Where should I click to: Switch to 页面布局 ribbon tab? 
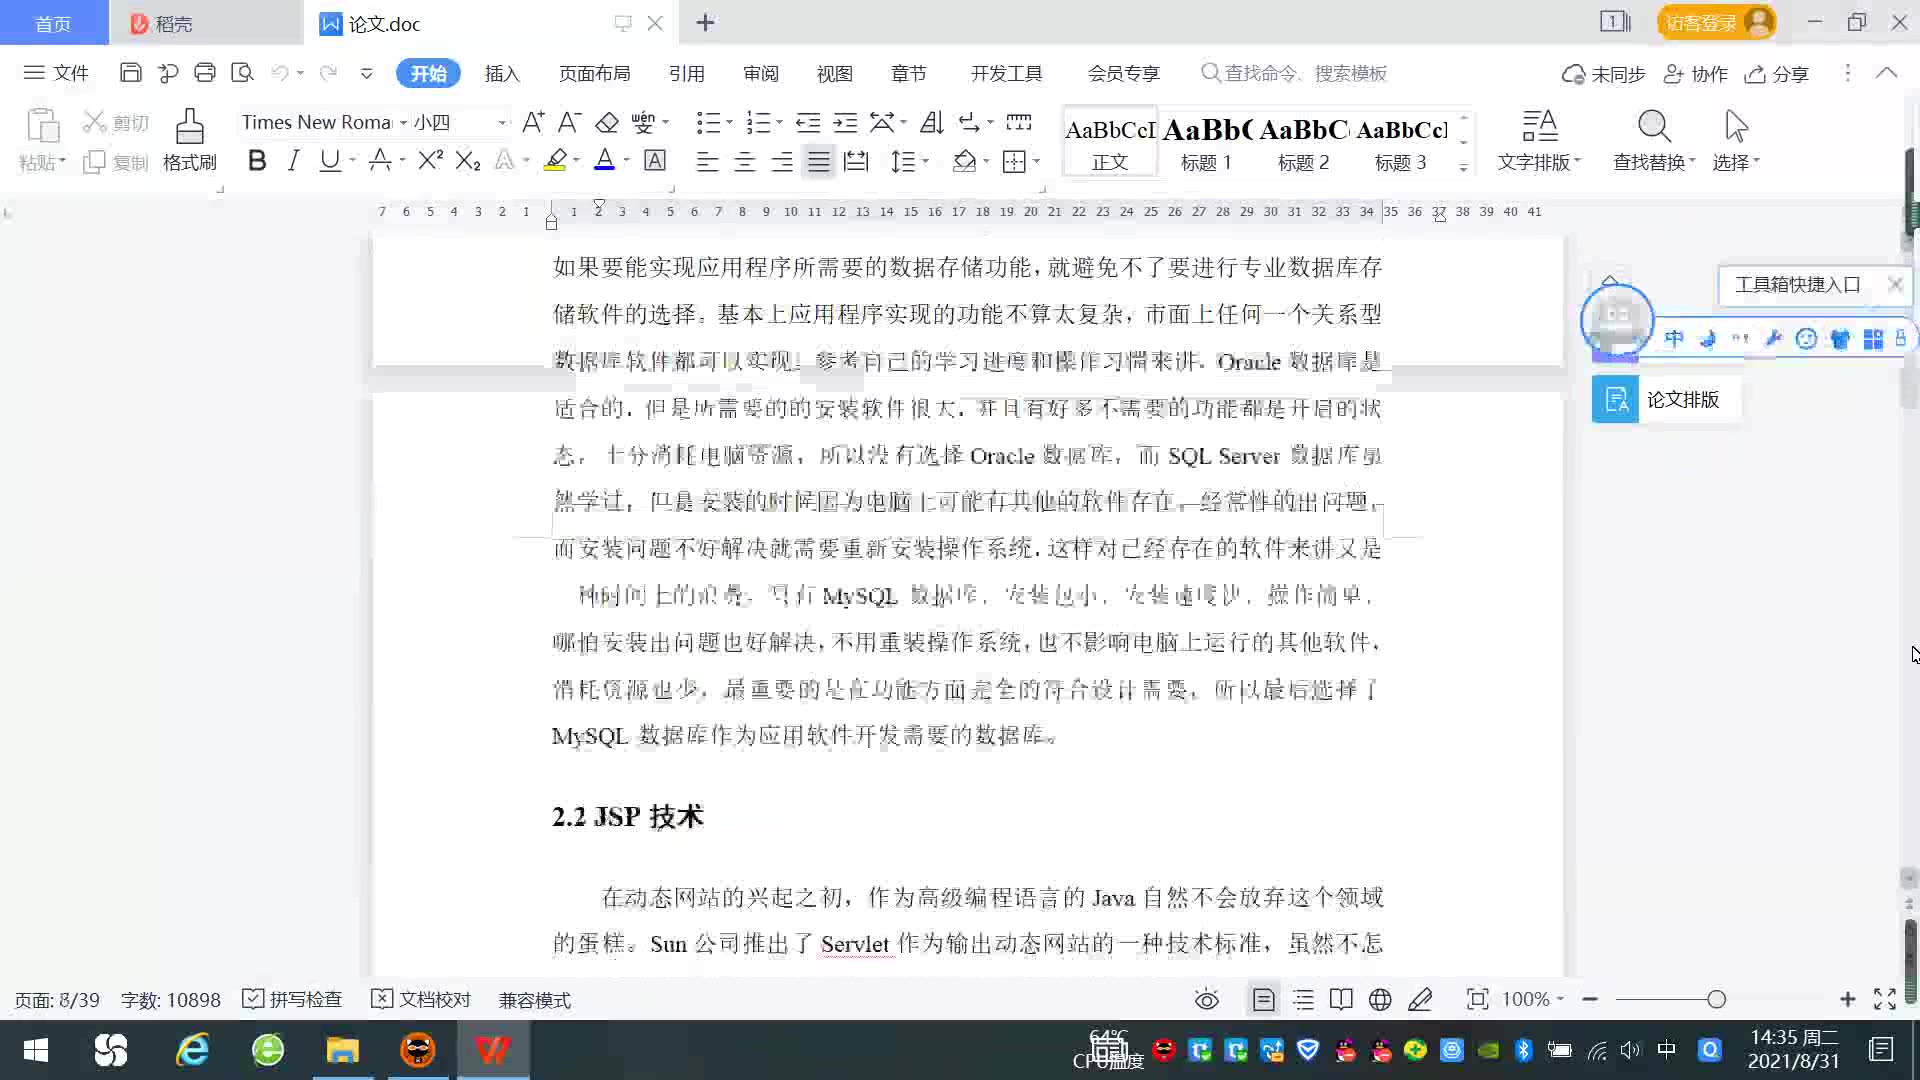click(x=594, y=73)
